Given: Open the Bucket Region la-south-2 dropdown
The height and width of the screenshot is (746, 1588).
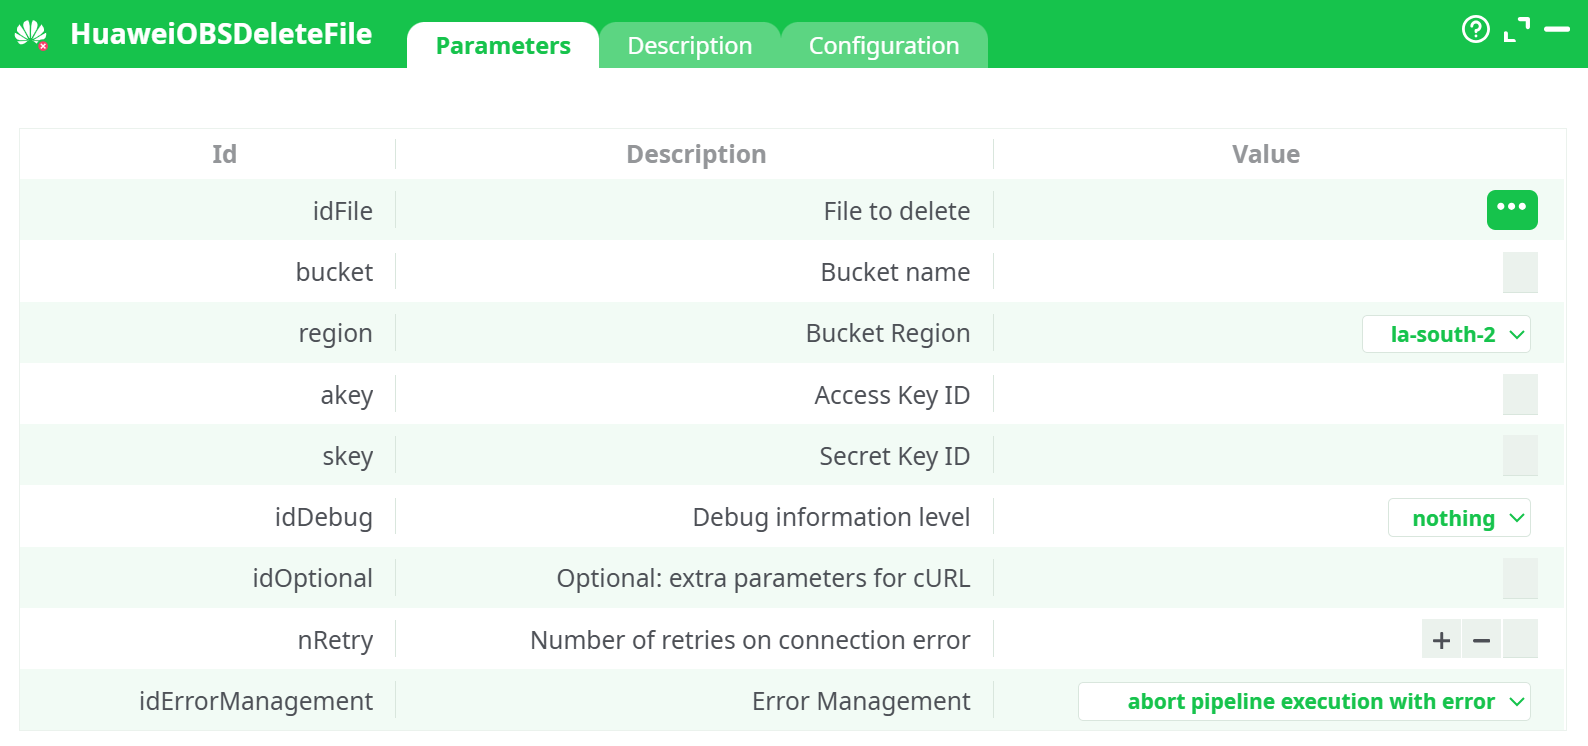Looking at the screenshot, I should tap(1446, 334).
